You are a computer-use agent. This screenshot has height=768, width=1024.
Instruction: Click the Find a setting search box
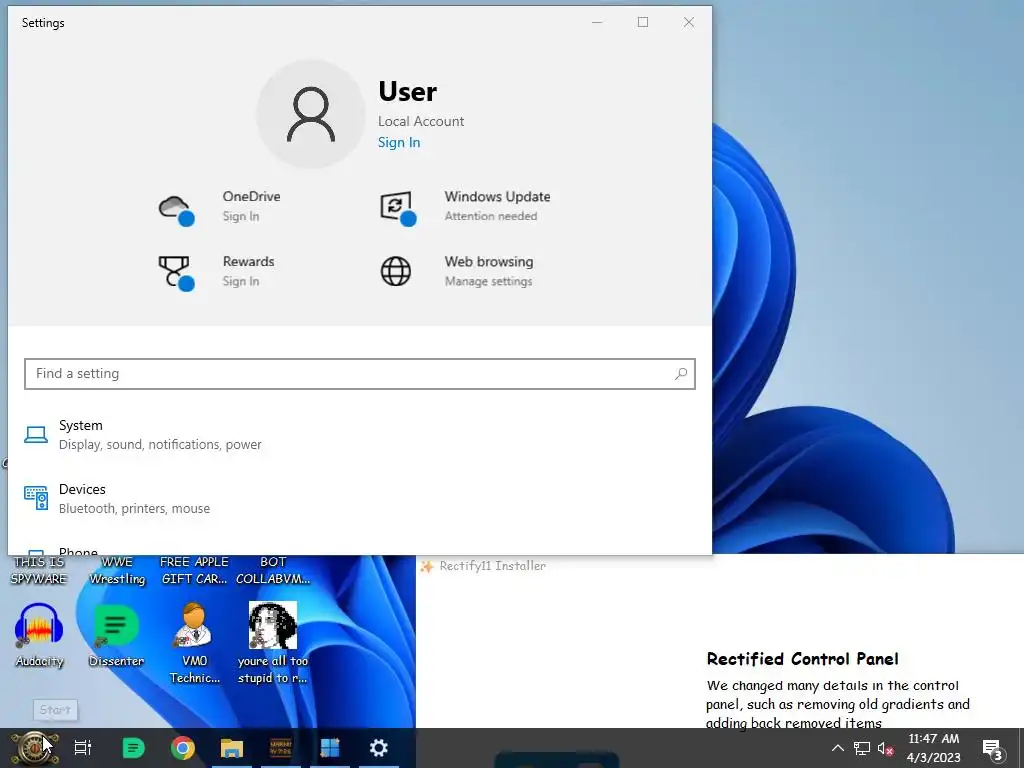point(360,374)
